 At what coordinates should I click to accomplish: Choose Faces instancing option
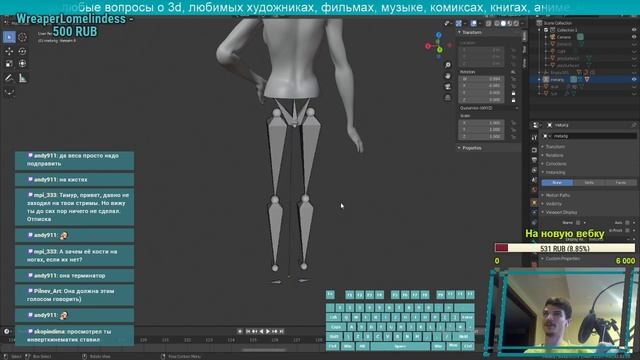pyautogui.click(x=621, y=182)
